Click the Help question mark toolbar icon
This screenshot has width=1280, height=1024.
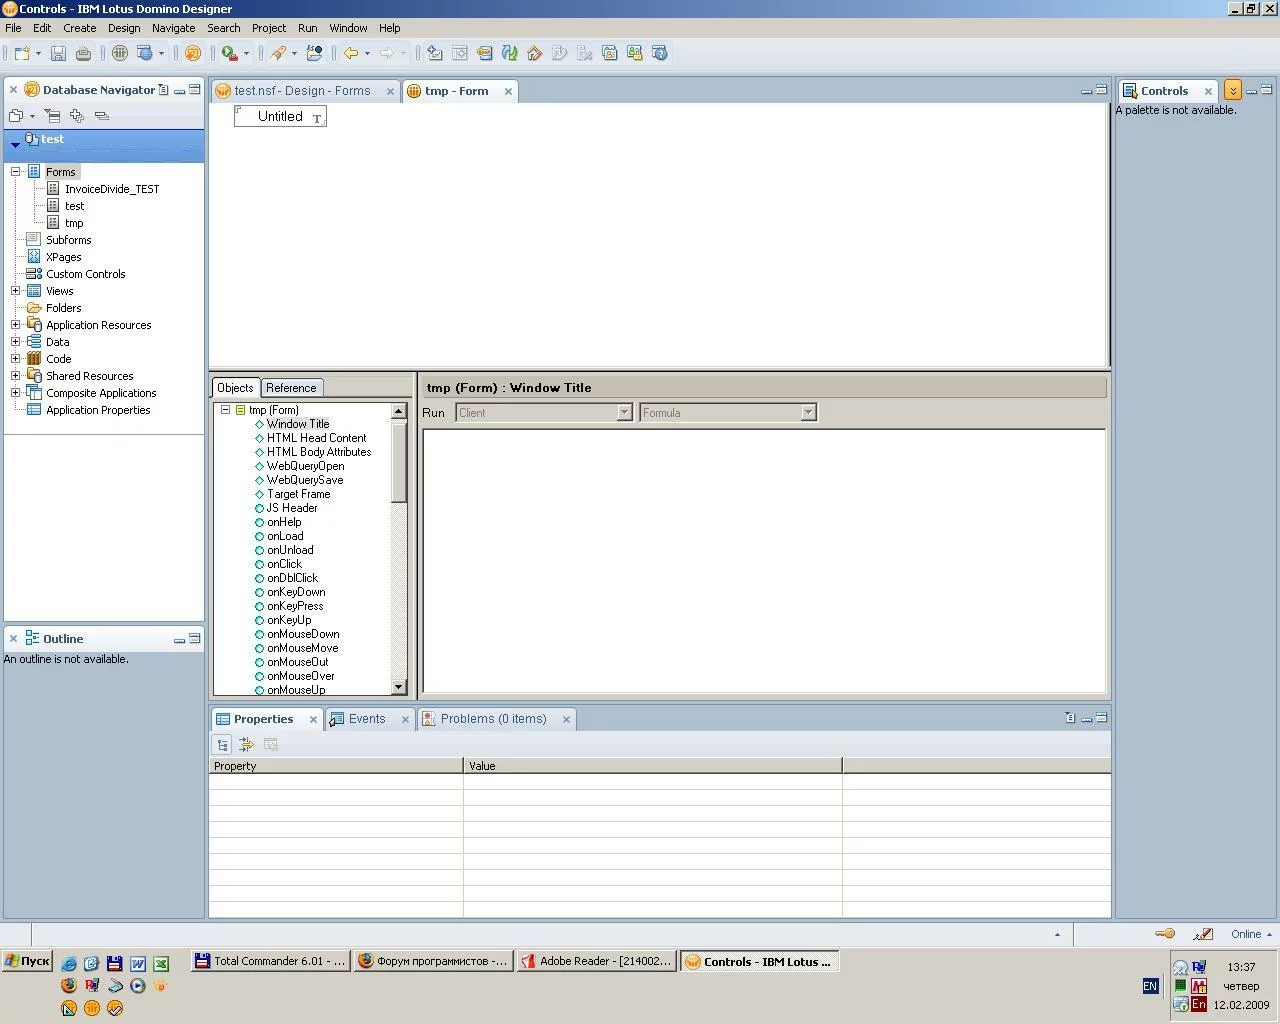click(659, 53)
